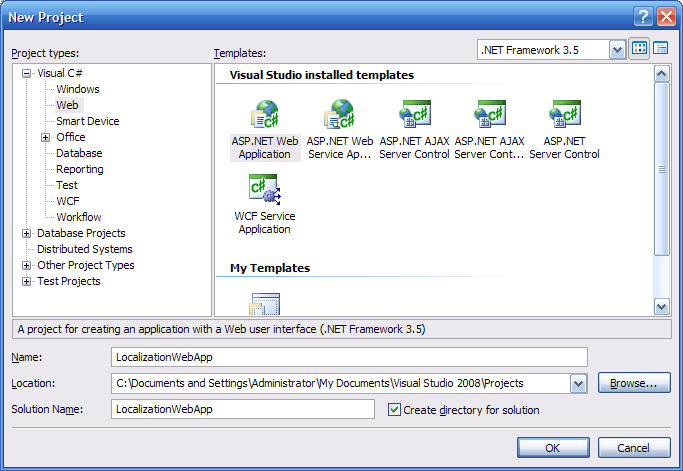Image resolution: width=683 pixels, height=471 pixels.
Task: Select Office project type
Action: (x=71, y=137)
